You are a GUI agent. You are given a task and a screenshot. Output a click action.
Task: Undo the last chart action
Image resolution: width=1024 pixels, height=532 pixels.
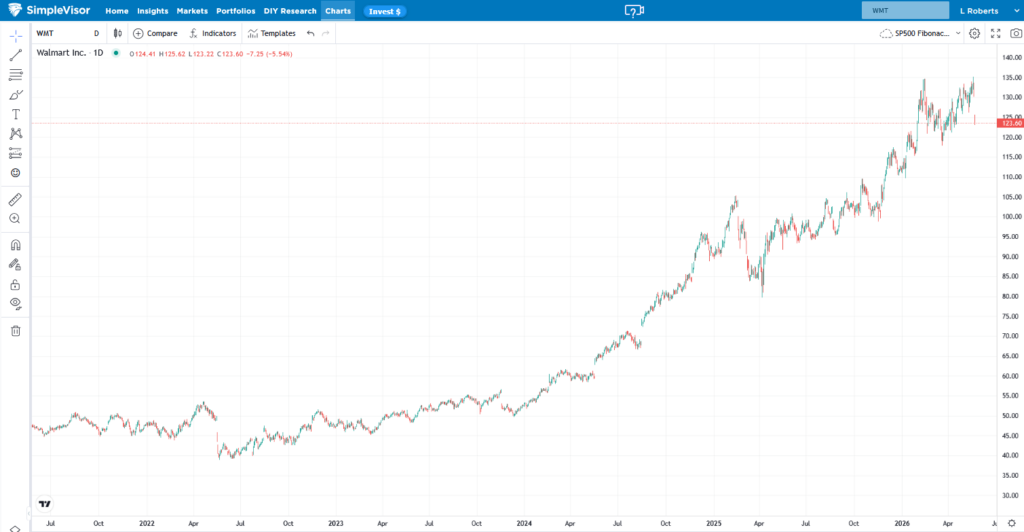point(311,33)
